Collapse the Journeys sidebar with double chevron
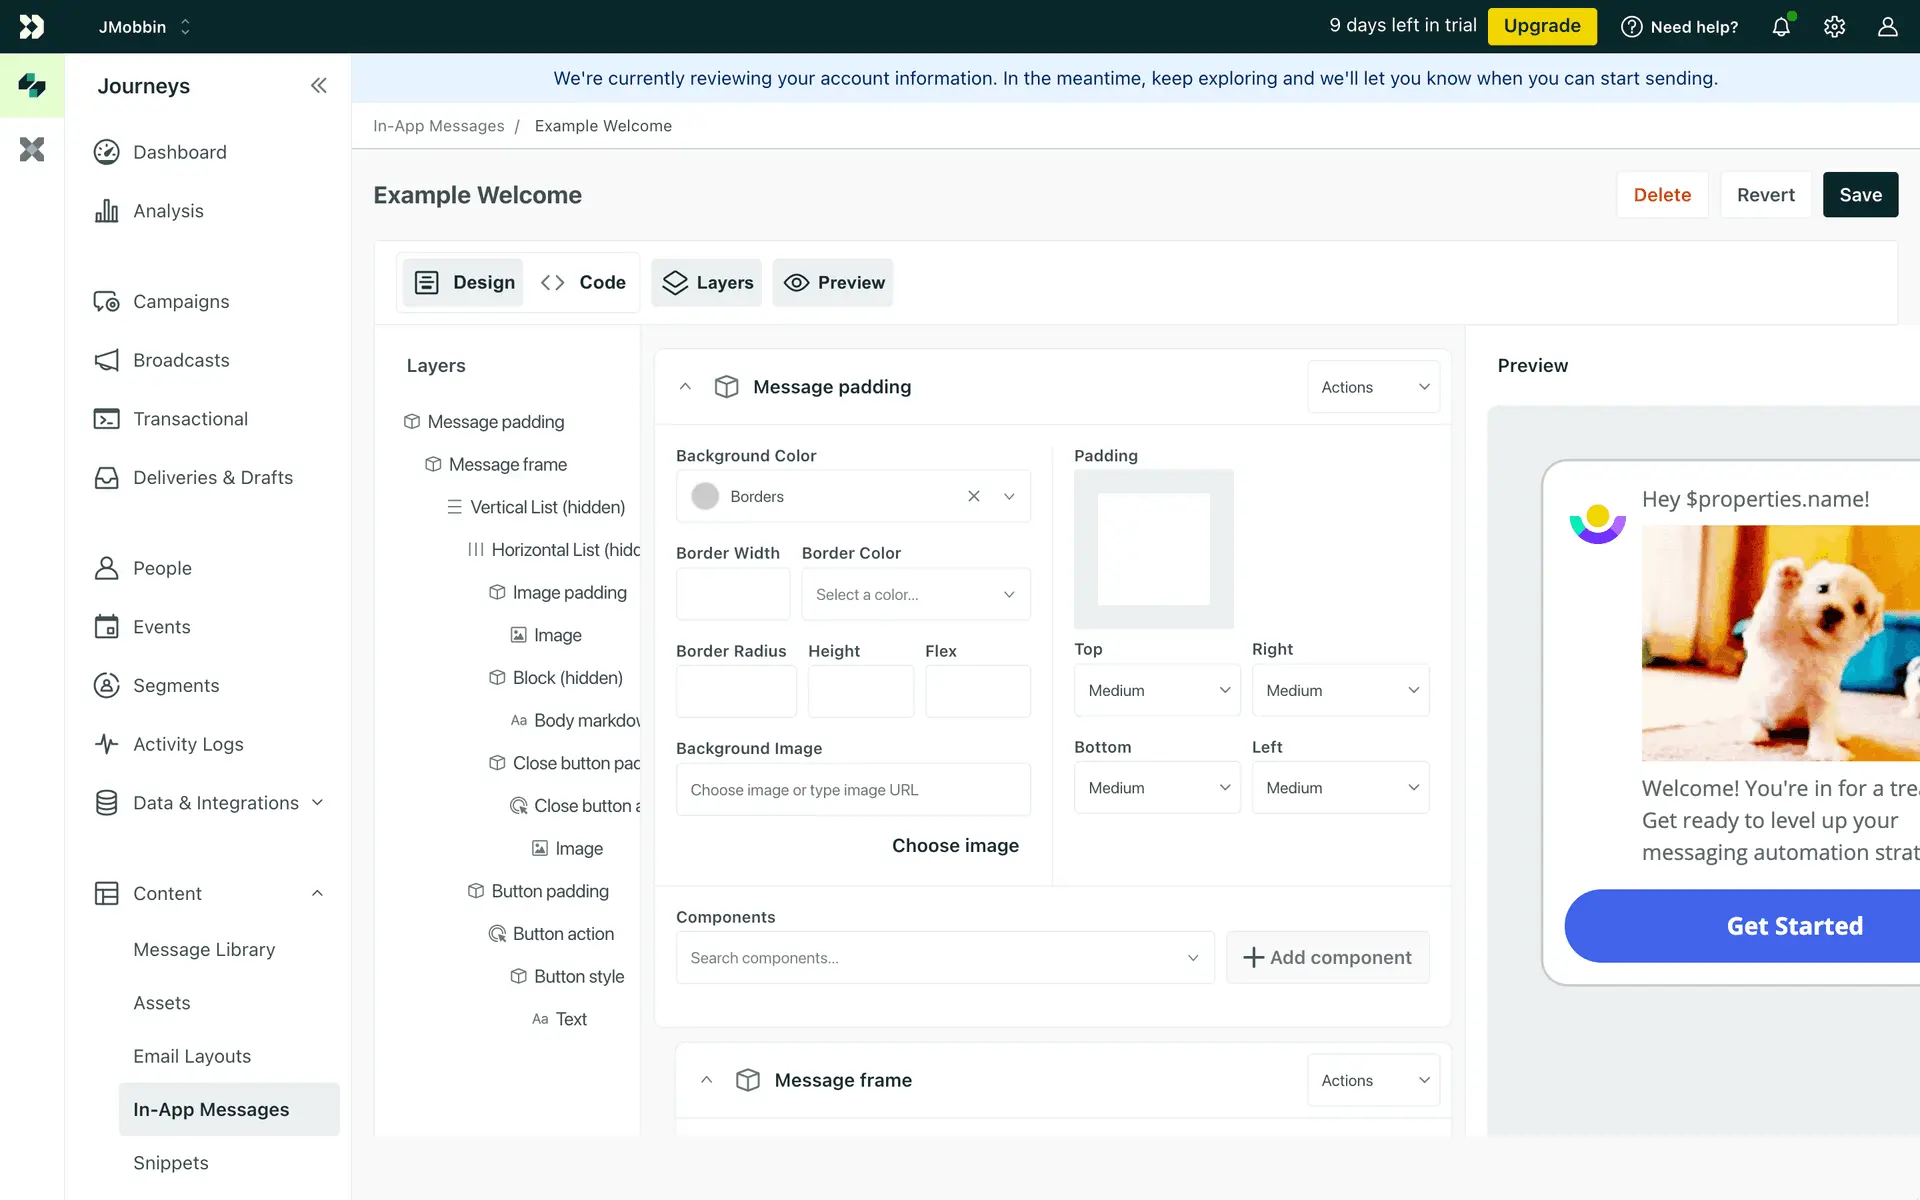The height and width of the screenshot is (1200, 1920). click(x=318, y=86)
